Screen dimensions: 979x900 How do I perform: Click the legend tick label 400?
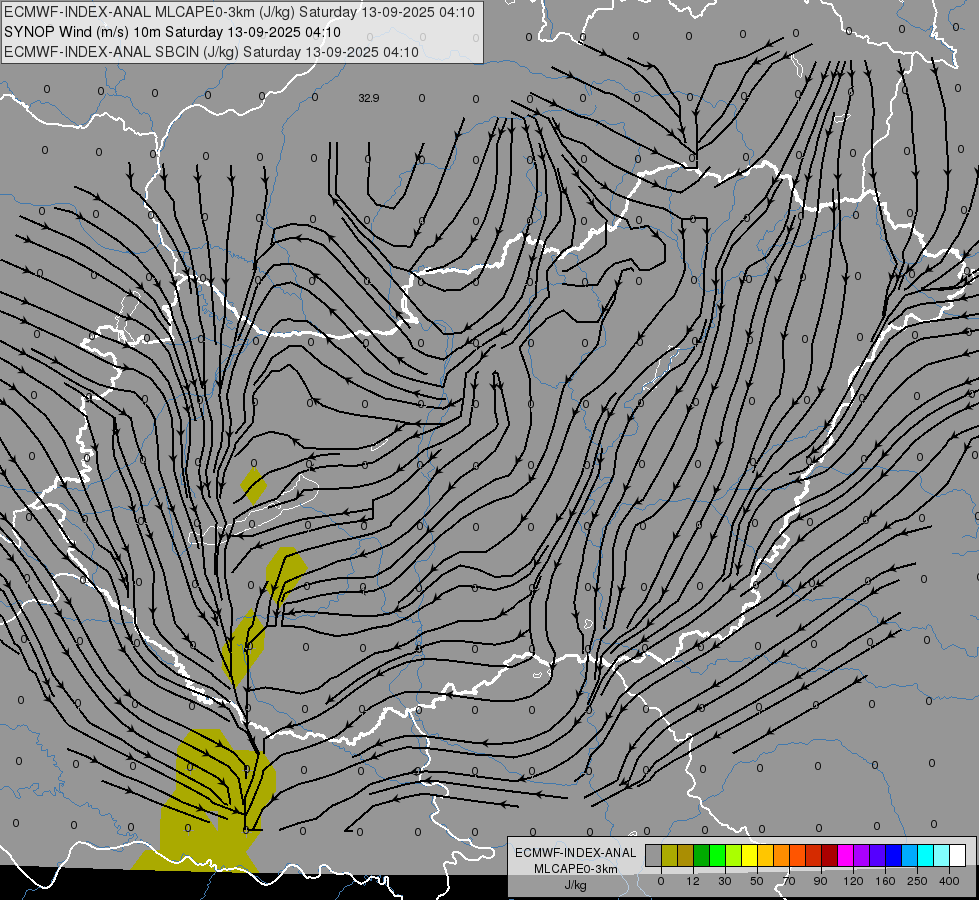coord(949,881)
